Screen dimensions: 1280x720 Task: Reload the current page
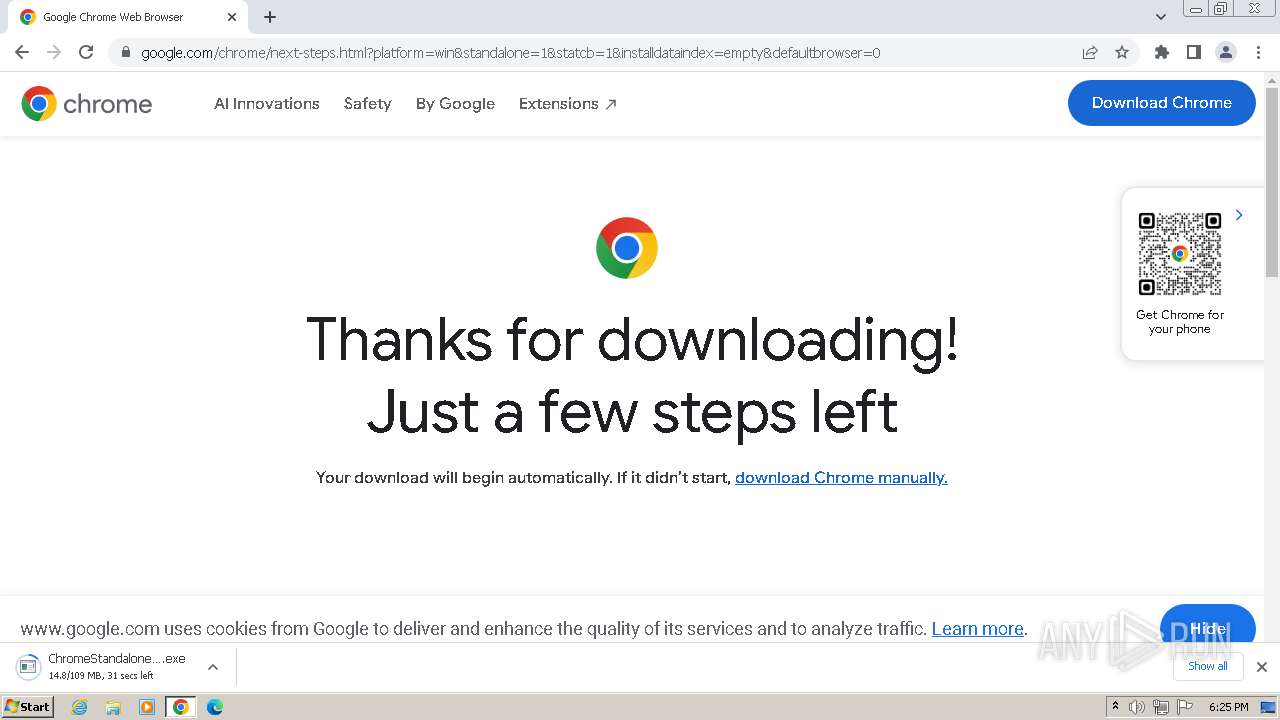(86, 52)
